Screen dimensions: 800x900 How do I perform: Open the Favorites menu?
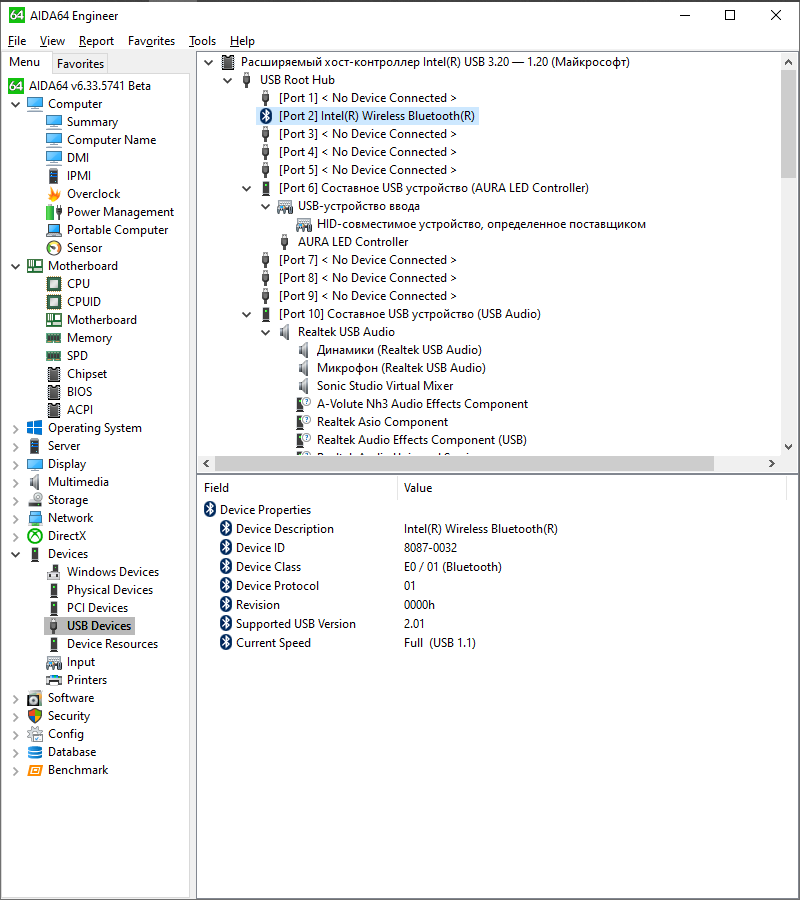pos(152,41)
